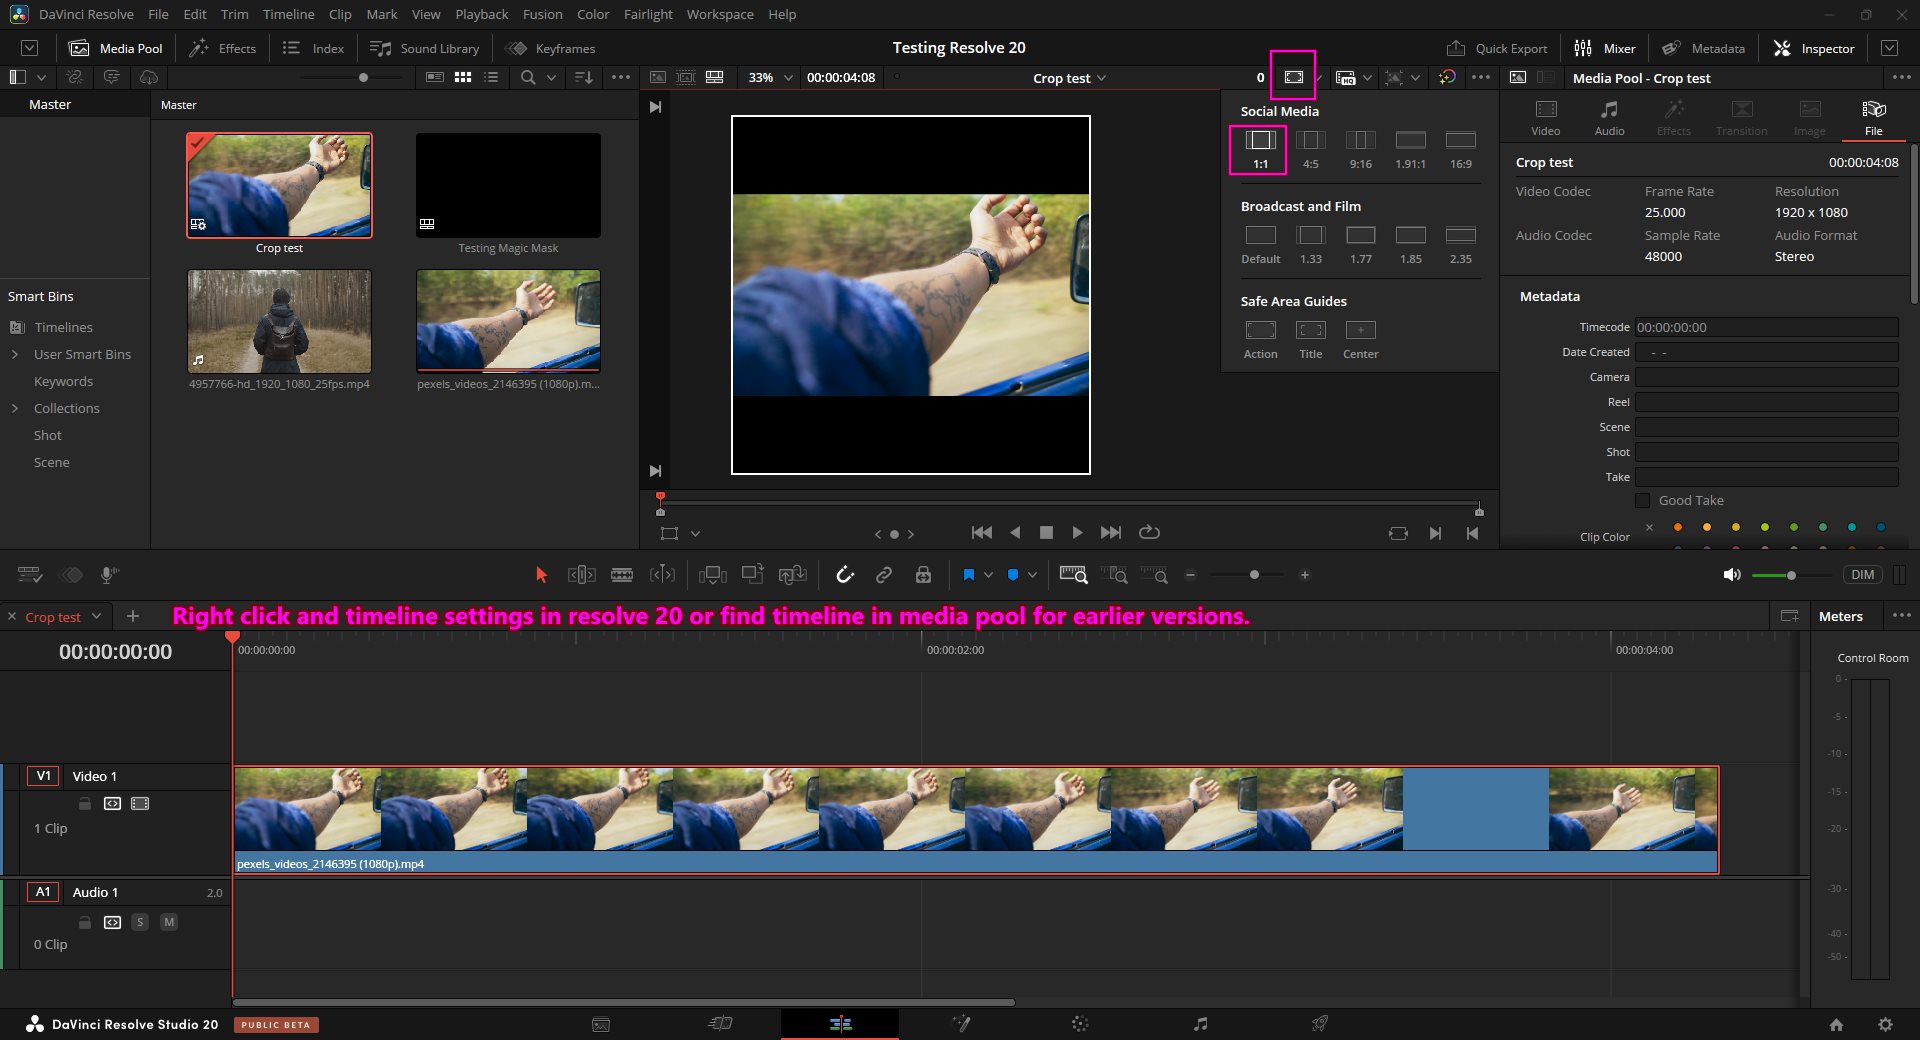Select the 4957766-hd forest clip thumbnail
Viewport: 1920px width, 1040px height.
click(279, 321)
